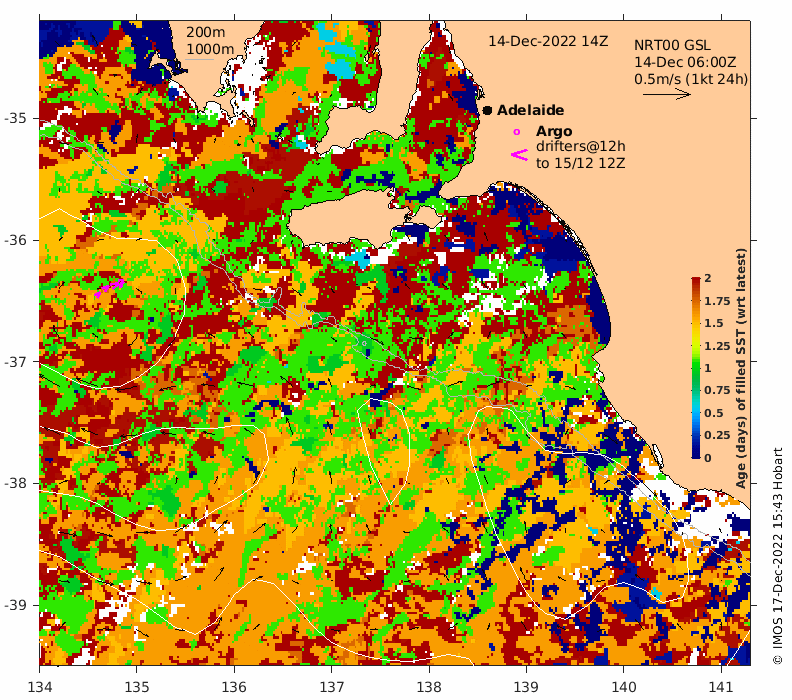
Task: Click the magenta Argo float circle in the legend
Action: click(x=516, y=132)
